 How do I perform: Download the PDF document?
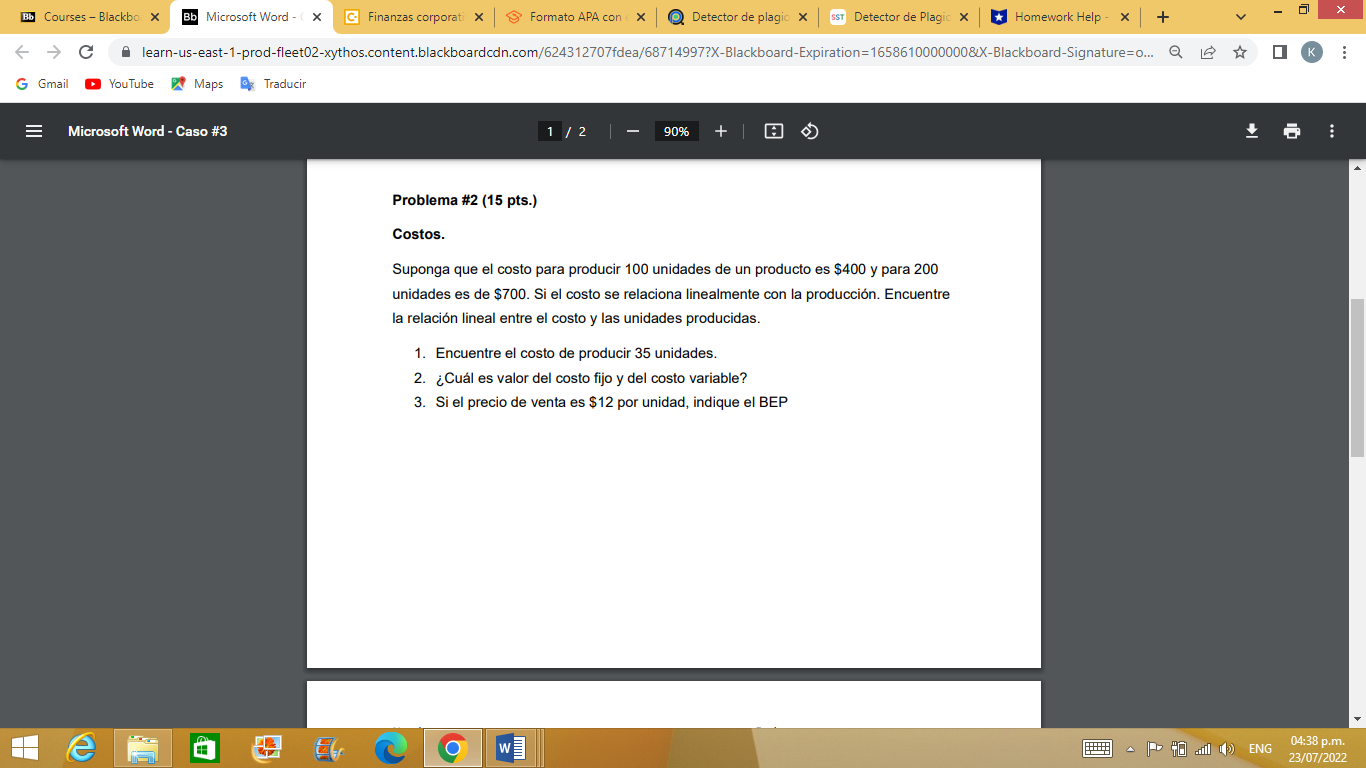(x=1251, y=130)
